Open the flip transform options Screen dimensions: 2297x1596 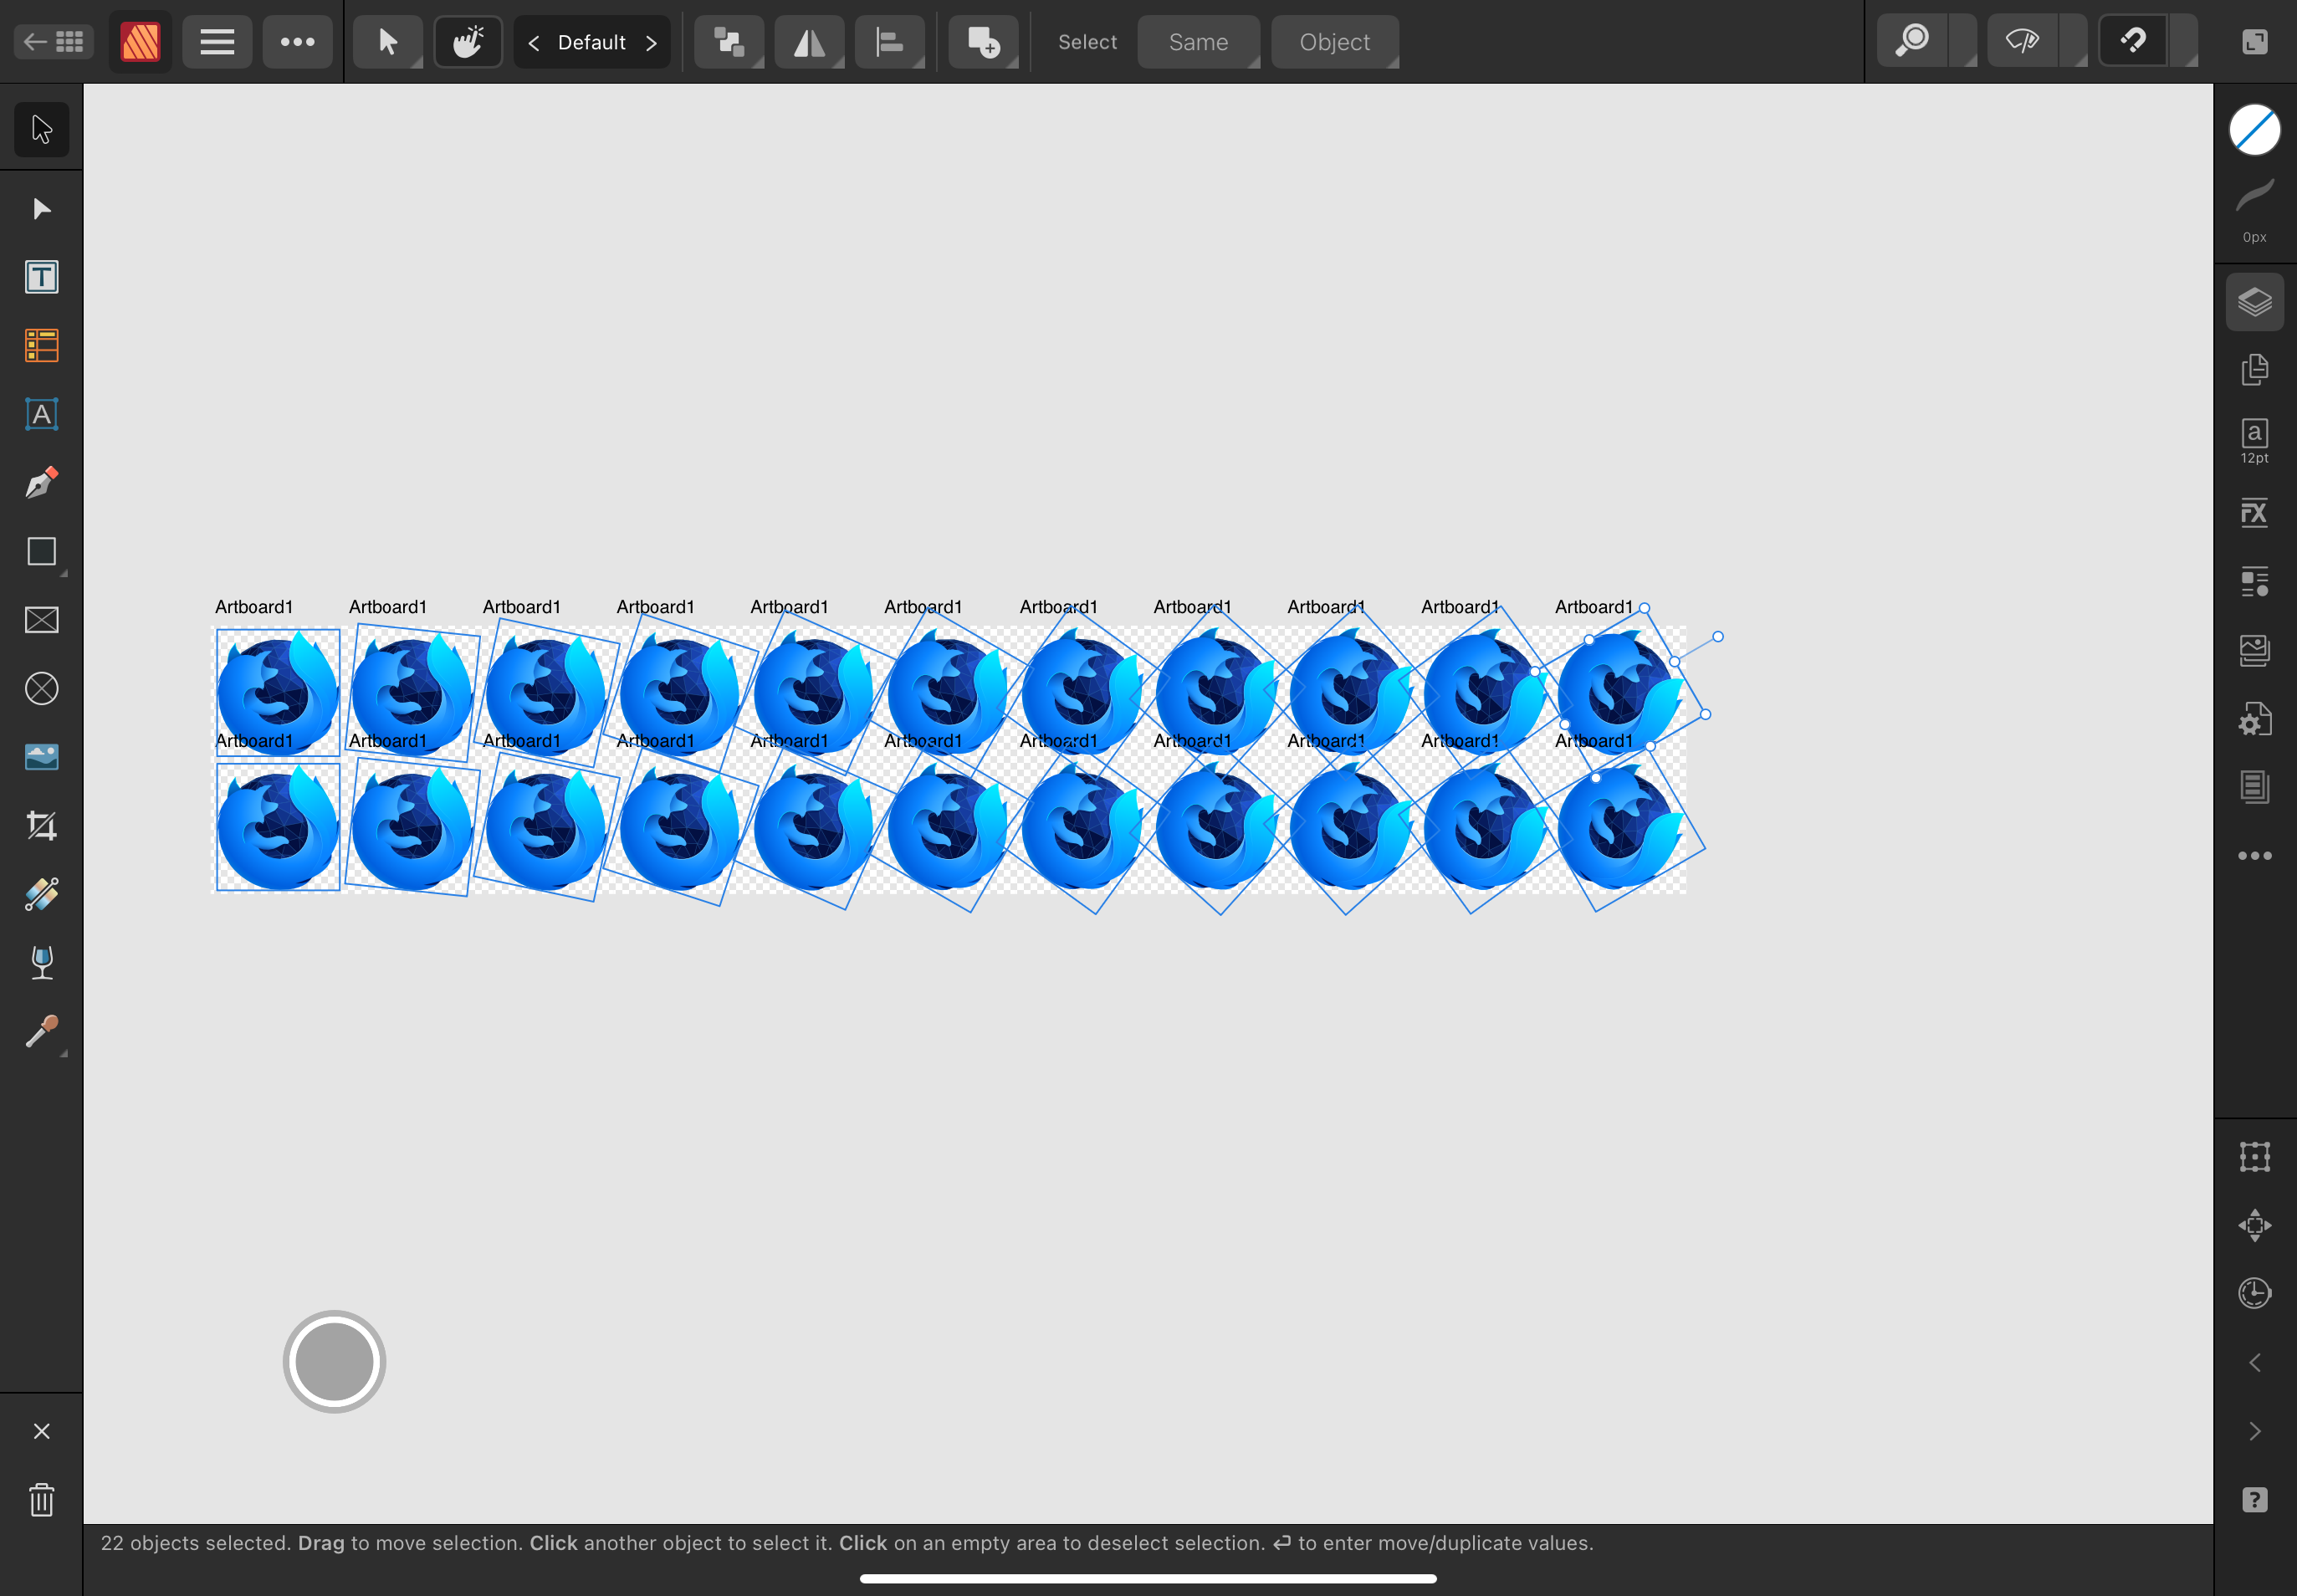point(809,42)
